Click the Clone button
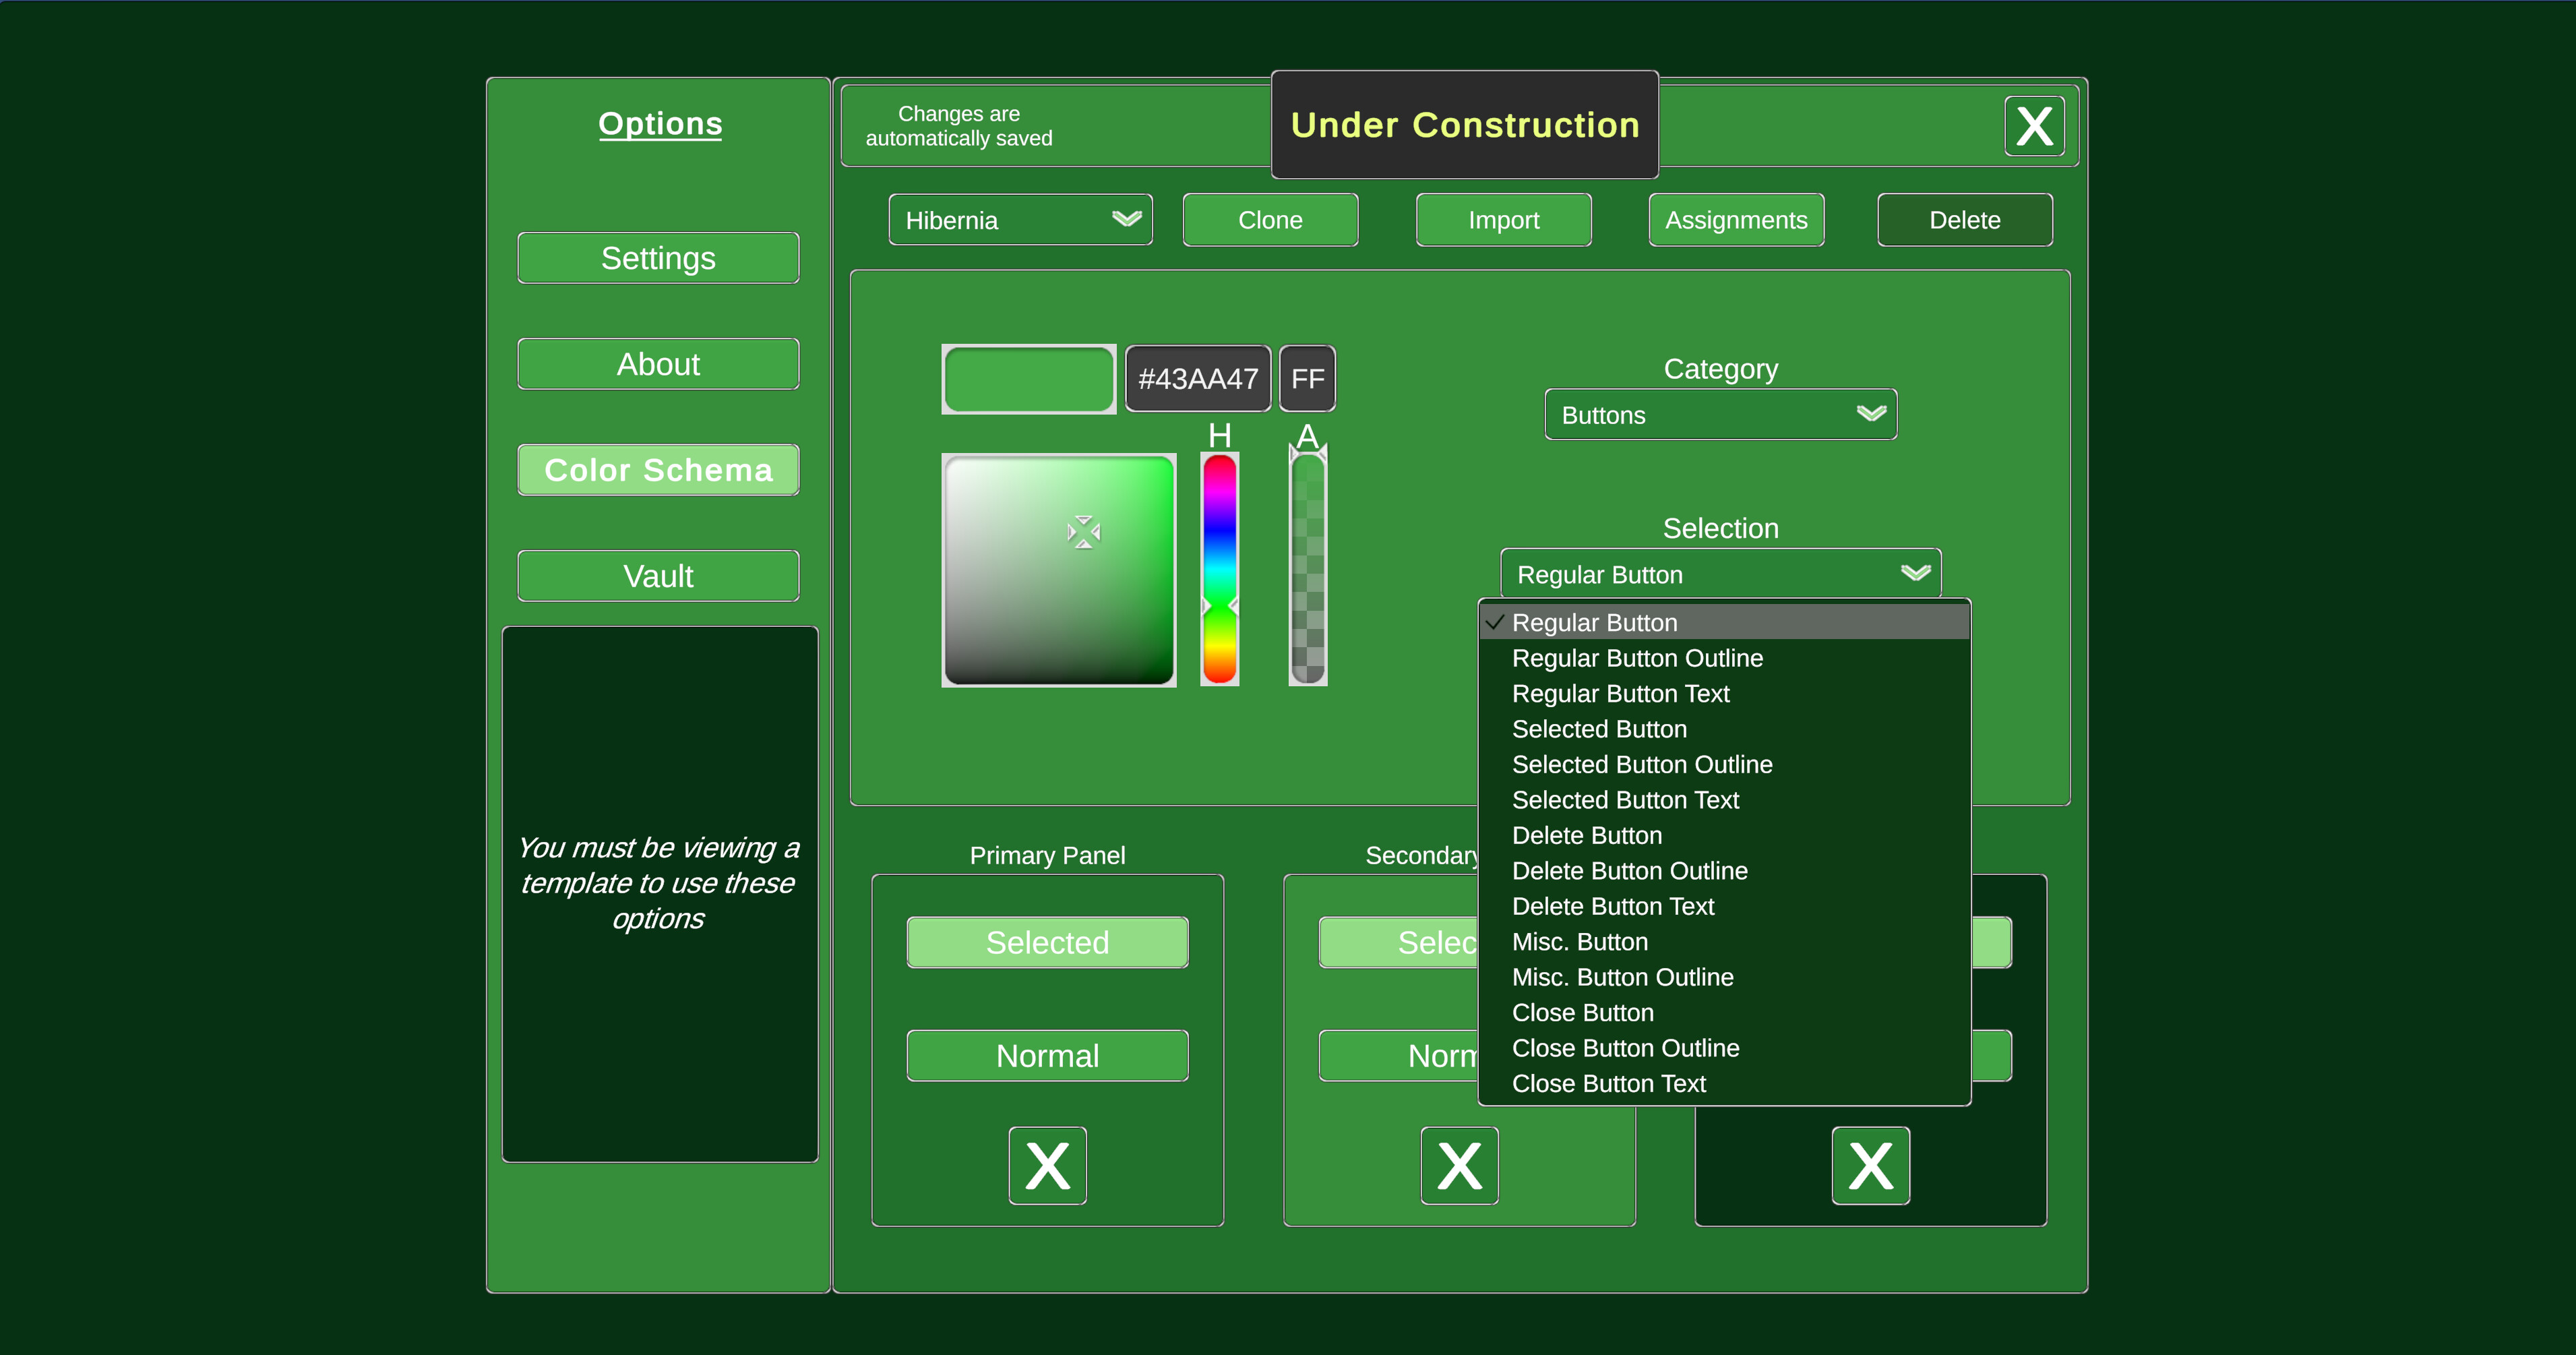The height and width of the screenshot is (1355, 2576). coord(1270,219)
